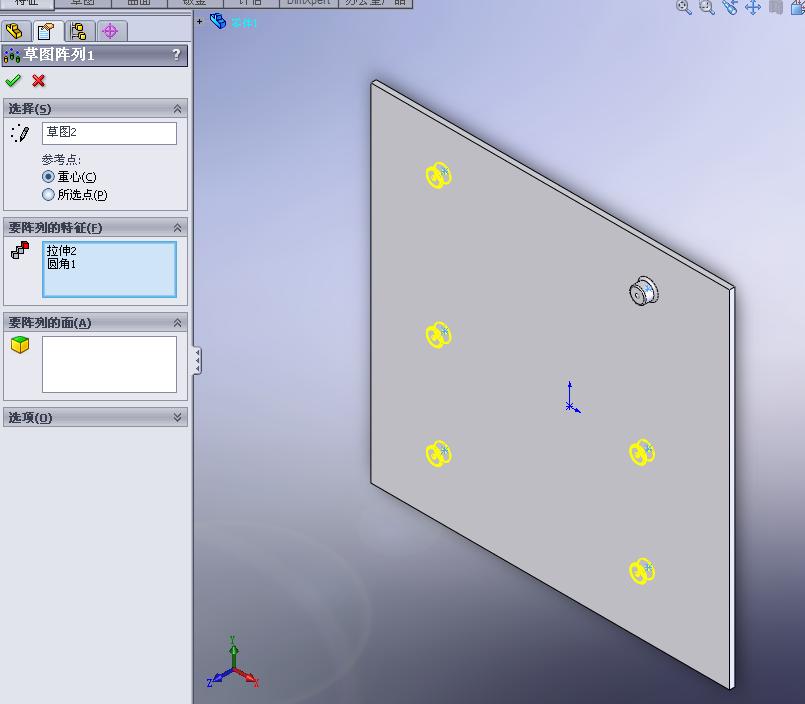Open help for 草图阵列1 panel
Screen dimensions: 805x704
176,54
